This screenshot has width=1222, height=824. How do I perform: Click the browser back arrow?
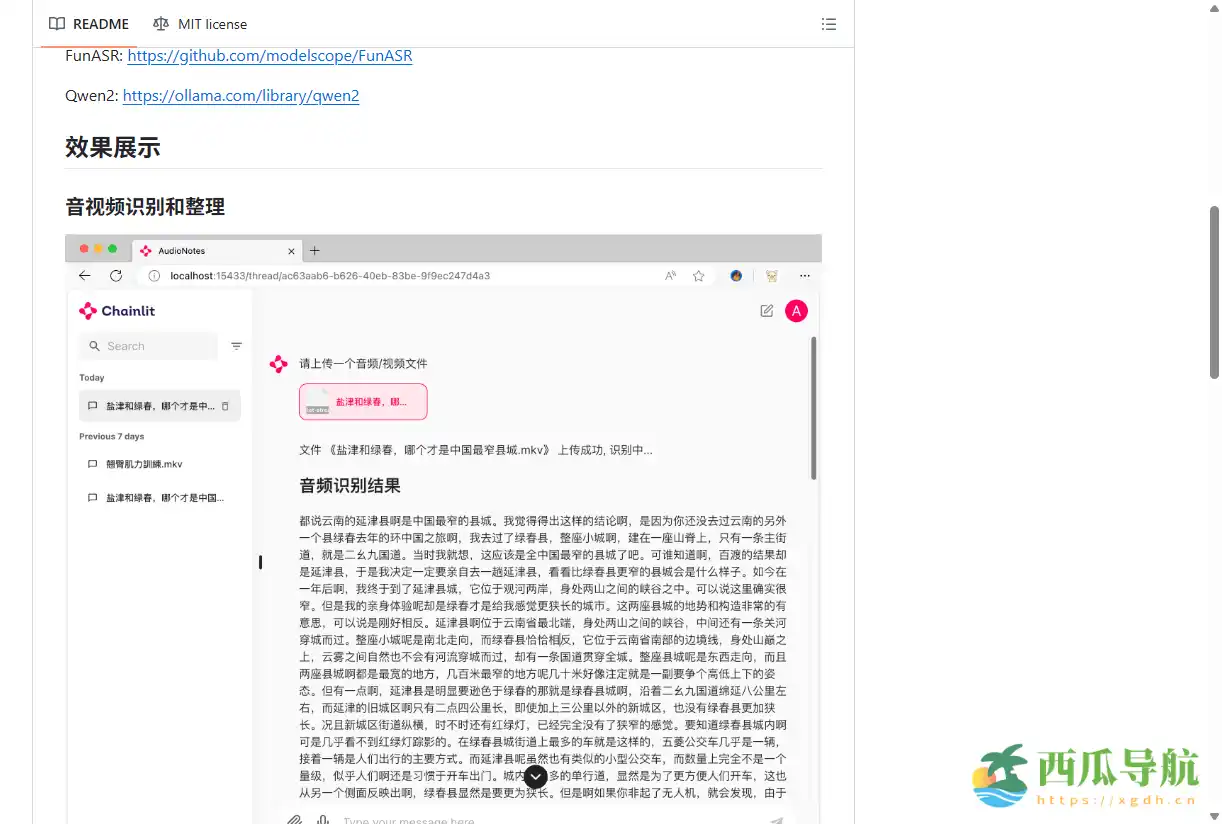pos(84,275)
